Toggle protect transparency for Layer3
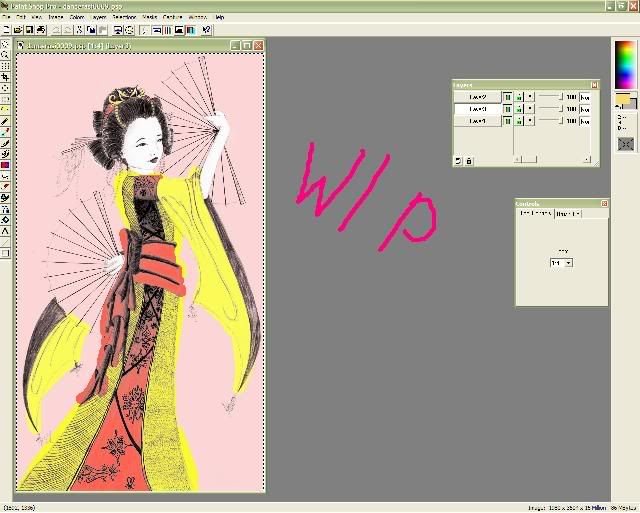Image resolution: width=640 pixels, height=513 pixels. click(519, 109)
